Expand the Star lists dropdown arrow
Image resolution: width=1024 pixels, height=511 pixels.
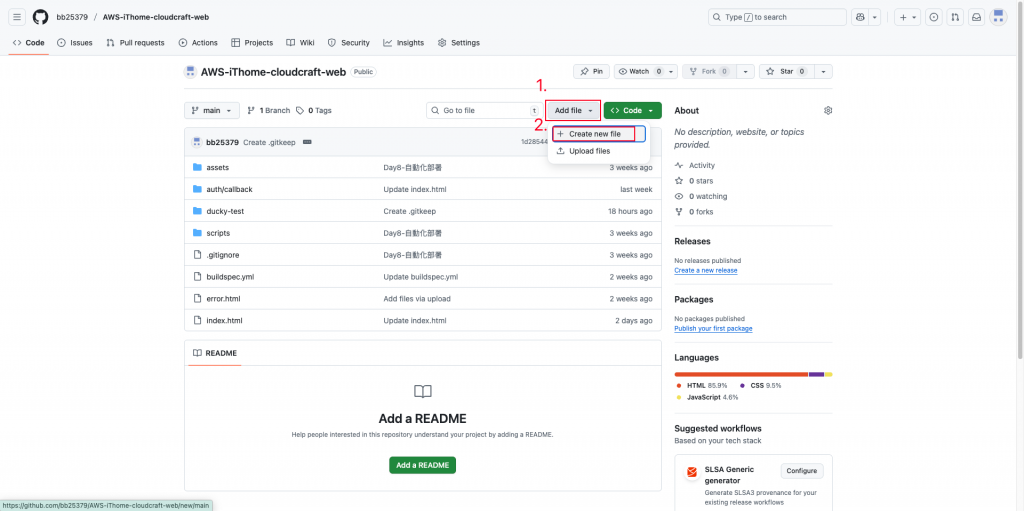pyautogui.click(x=823, y=71)
